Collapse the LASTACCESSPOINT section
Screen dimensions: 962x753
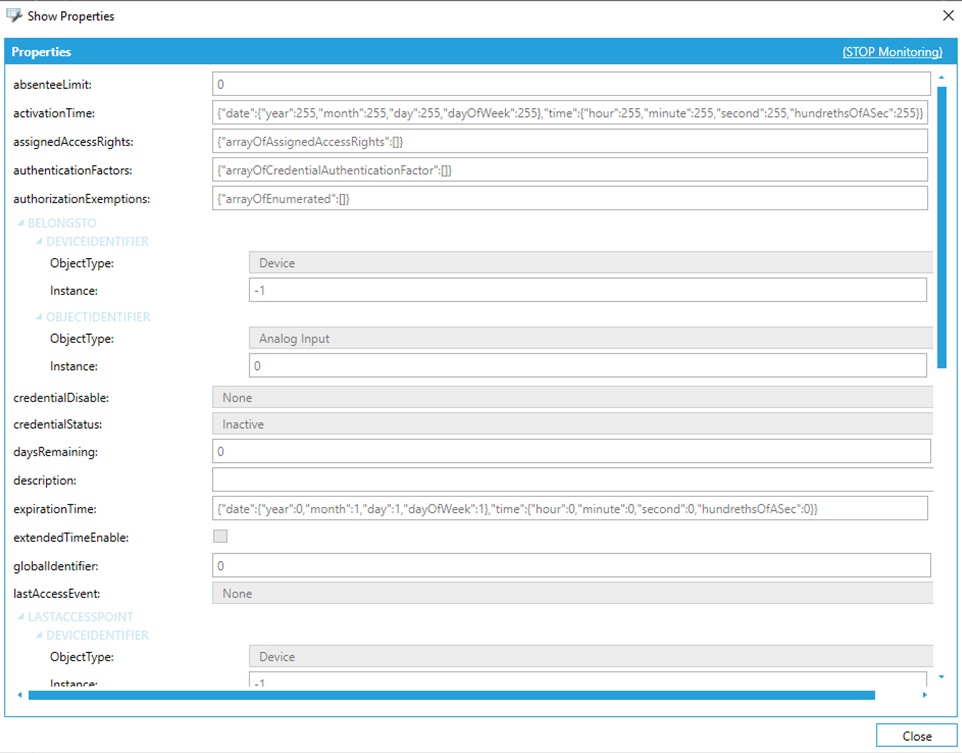tap(21, 618)
